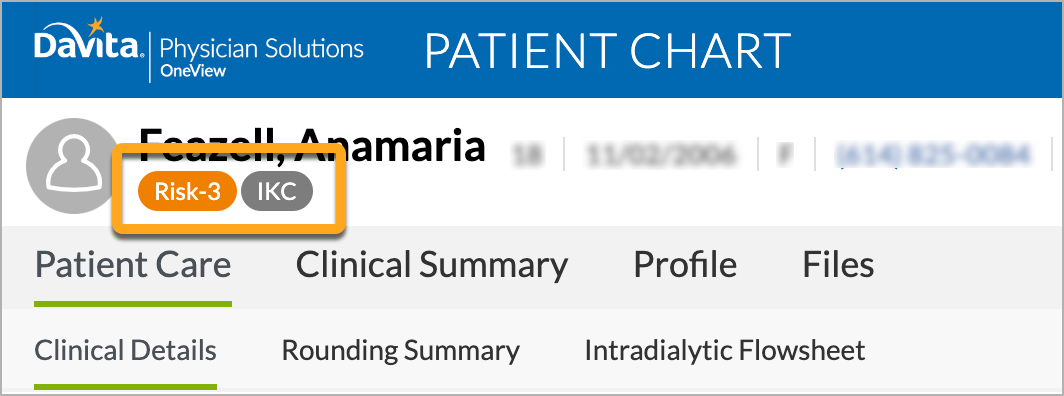Switch to the Patient Care tab
The height and width of the screenshot is (396, 1064).
click(133, 265)
